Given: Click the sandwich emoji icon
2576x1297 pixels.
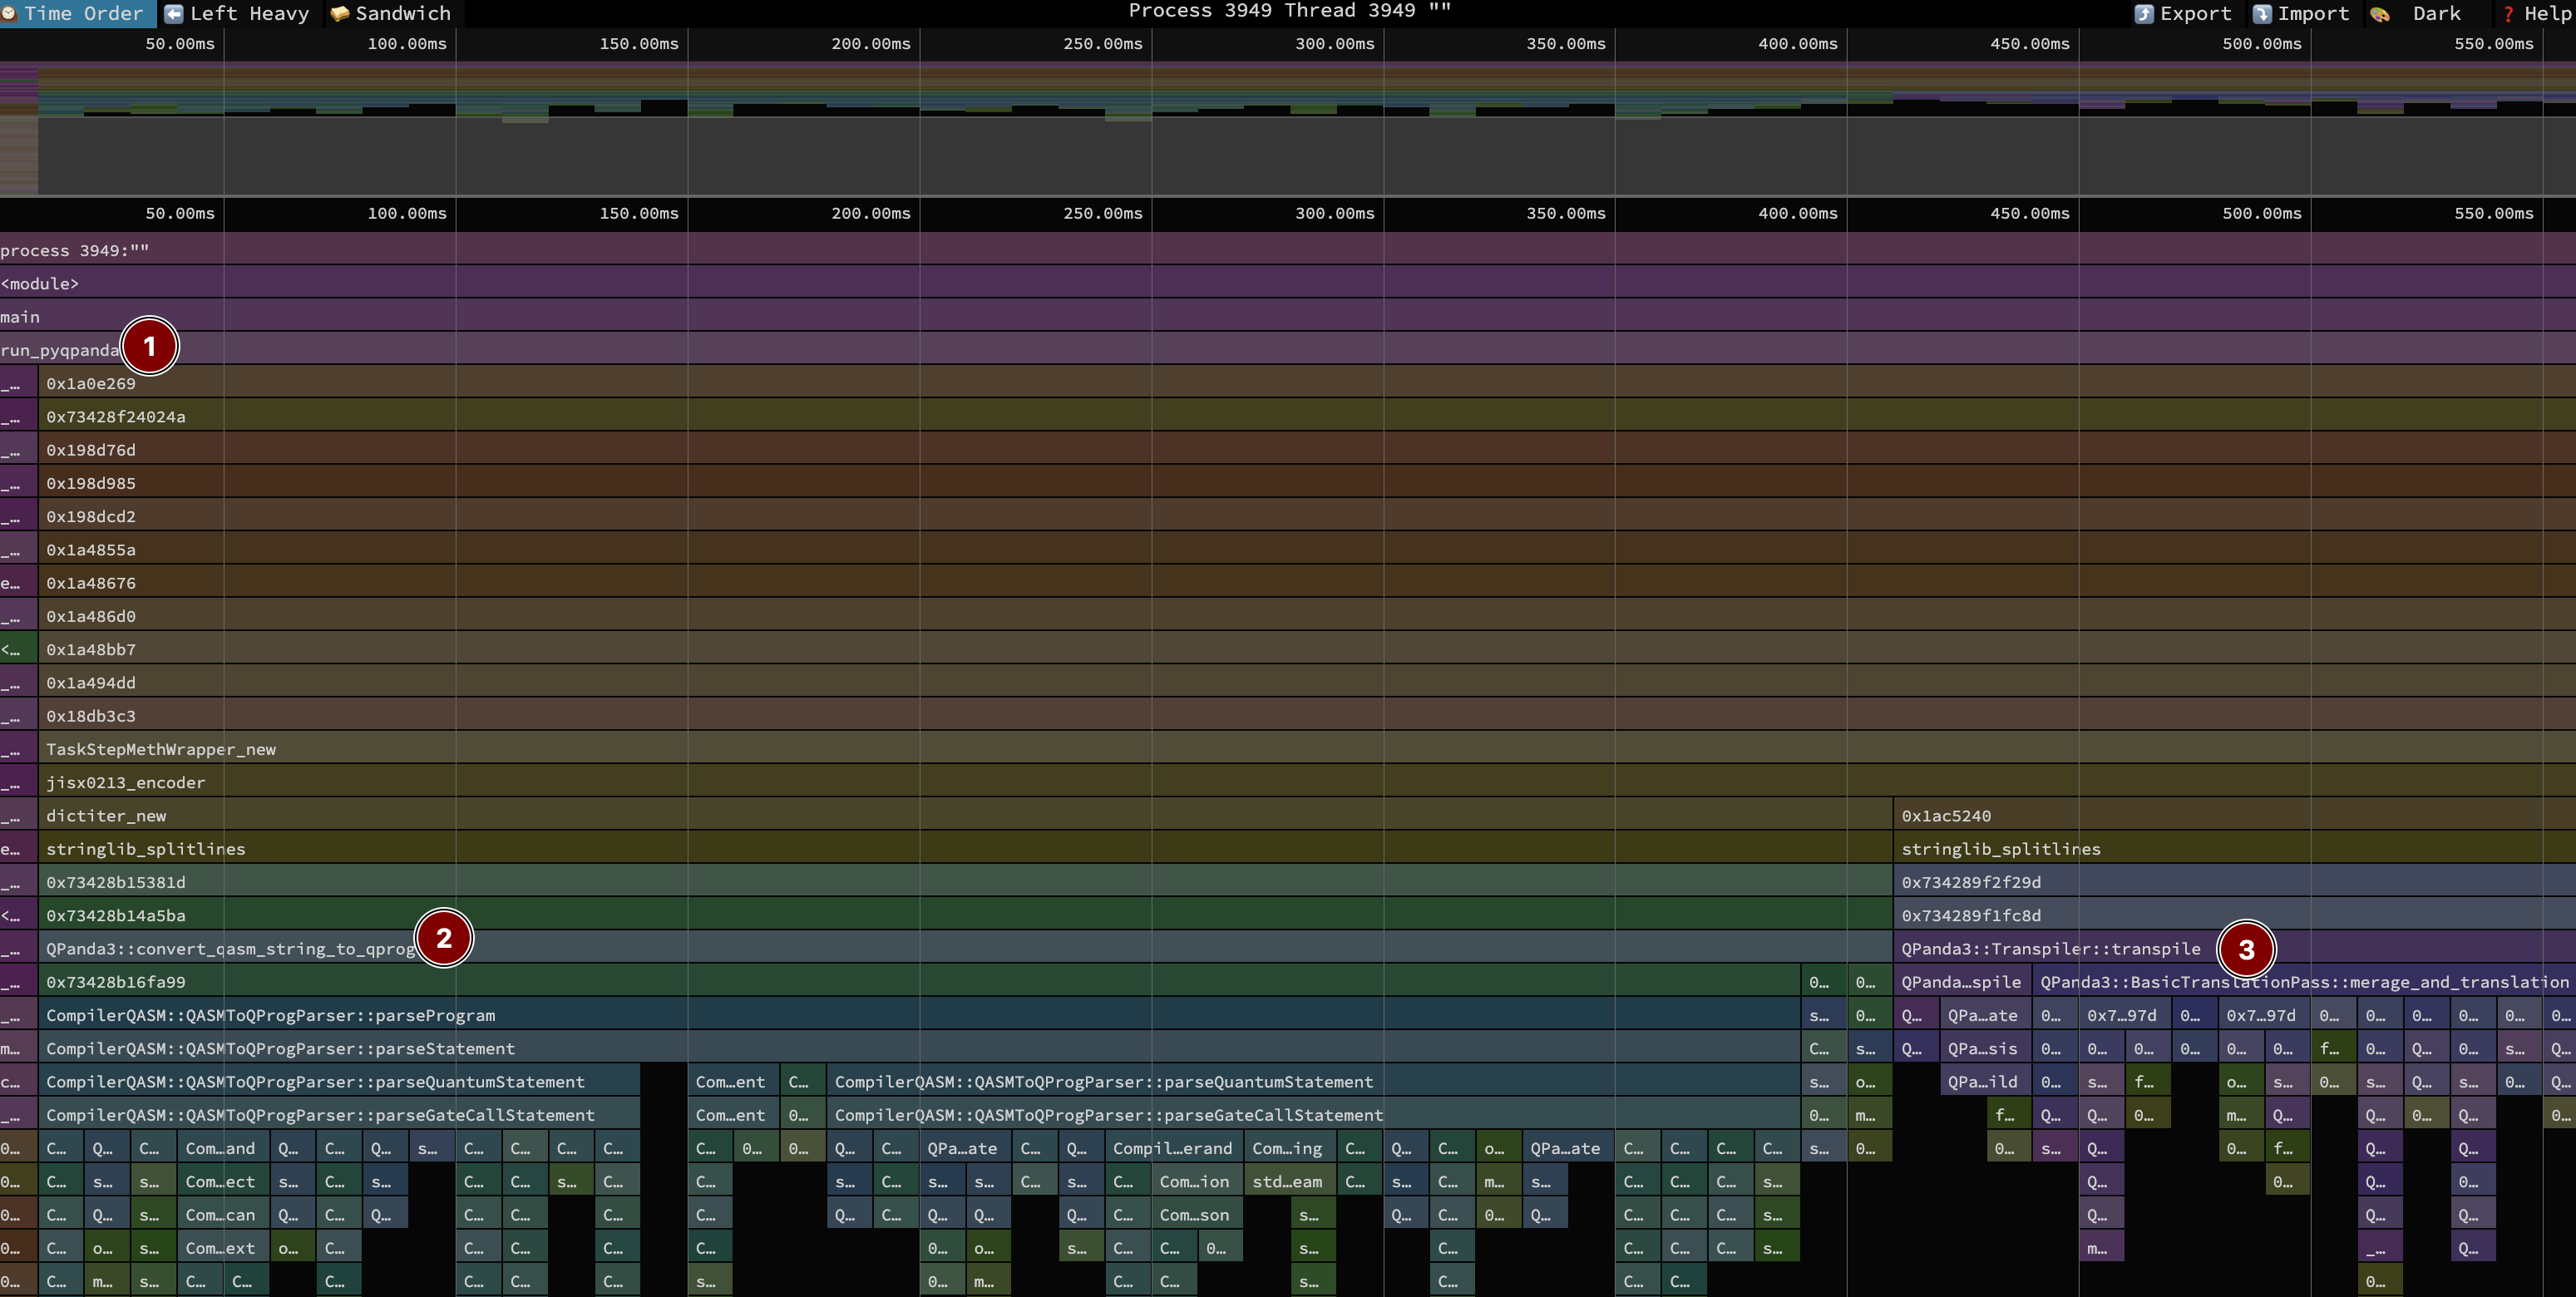Looking at the screenshot, I should pos(339,14).
